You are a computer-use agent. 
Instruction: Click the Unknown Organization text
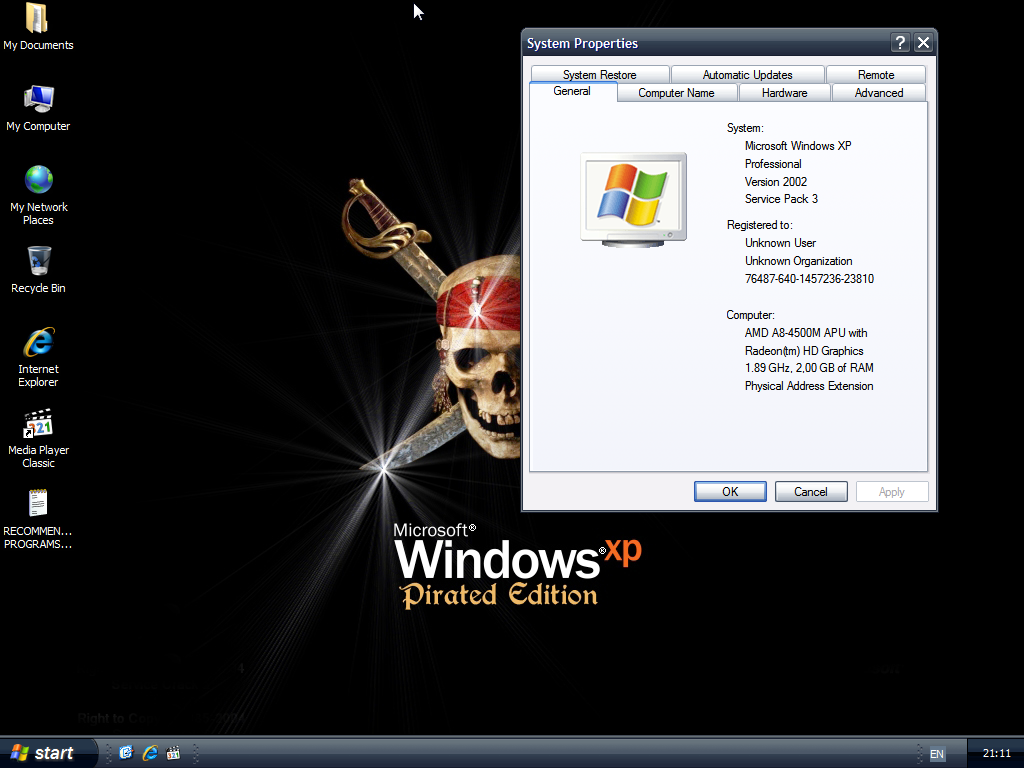(799, 261)
